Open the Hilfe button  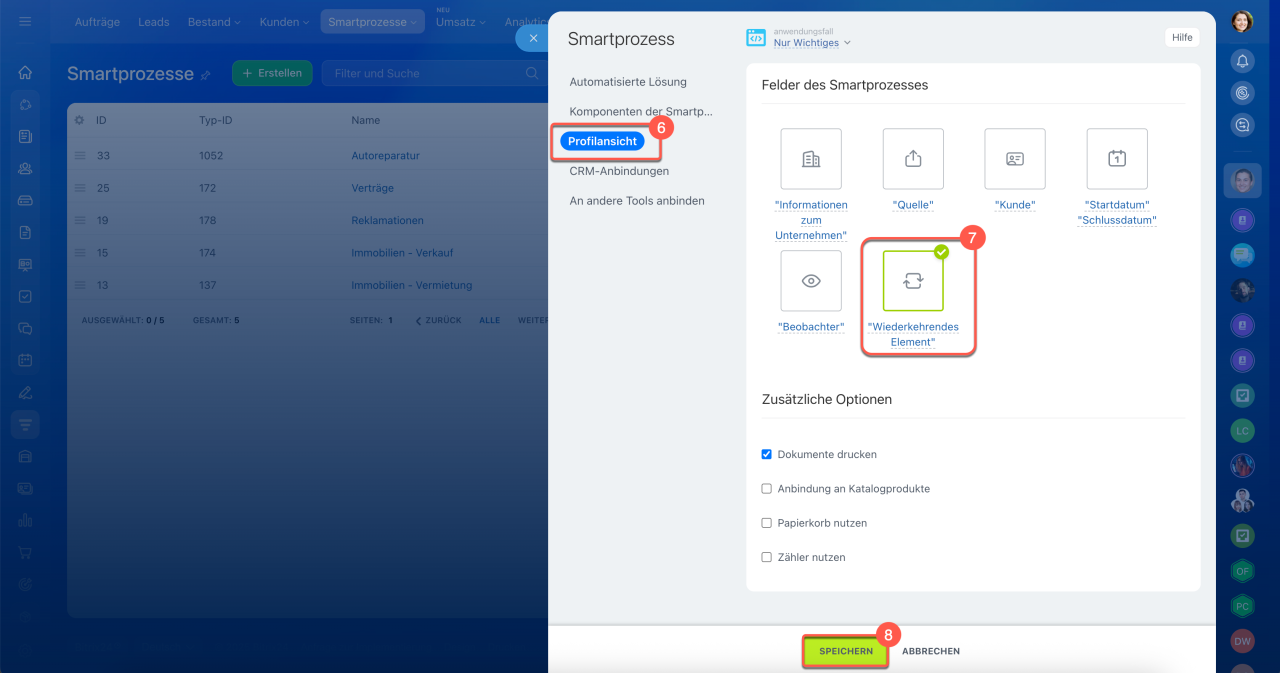[x=1182, y=37]
